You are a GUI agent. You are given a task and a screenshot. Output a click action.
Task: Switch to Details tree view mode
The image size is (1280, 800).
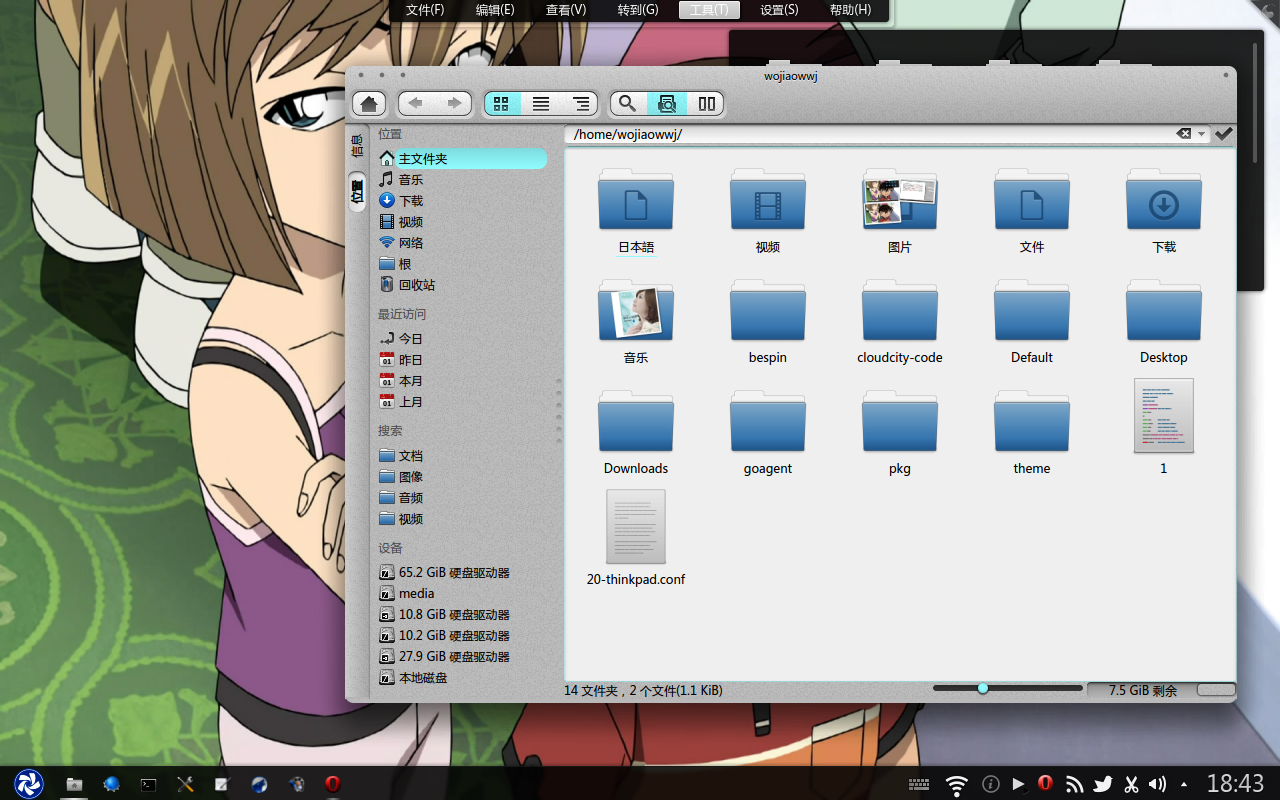(579, 103)
